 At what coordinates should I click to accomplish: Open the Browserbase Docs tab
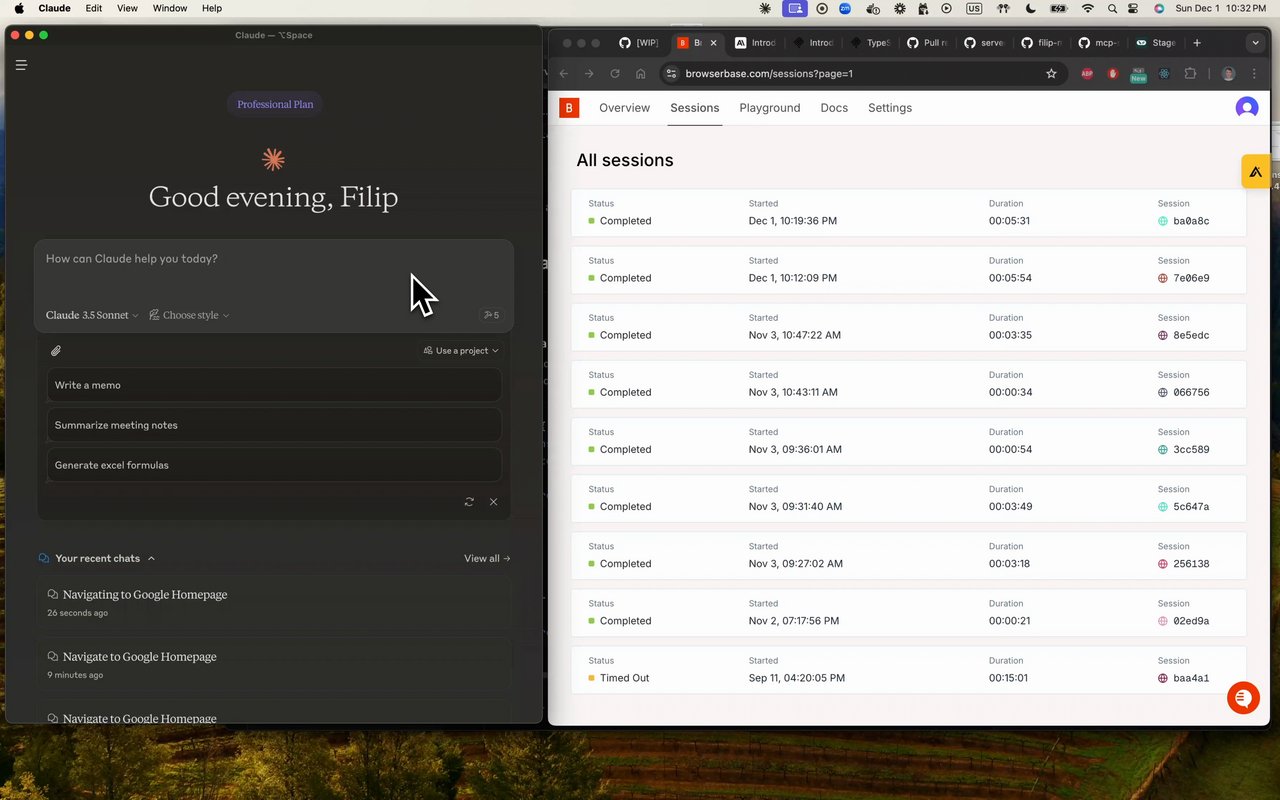coord(834,108)
